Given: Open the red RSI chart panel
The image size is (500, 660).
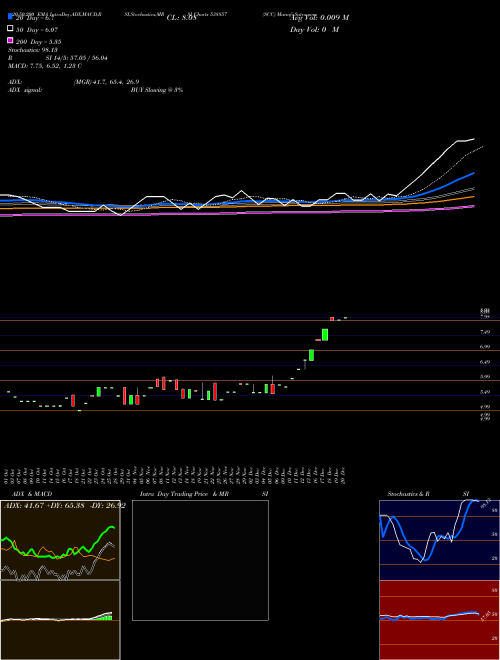Looking at the screenshot, I should tap(439, 620).
